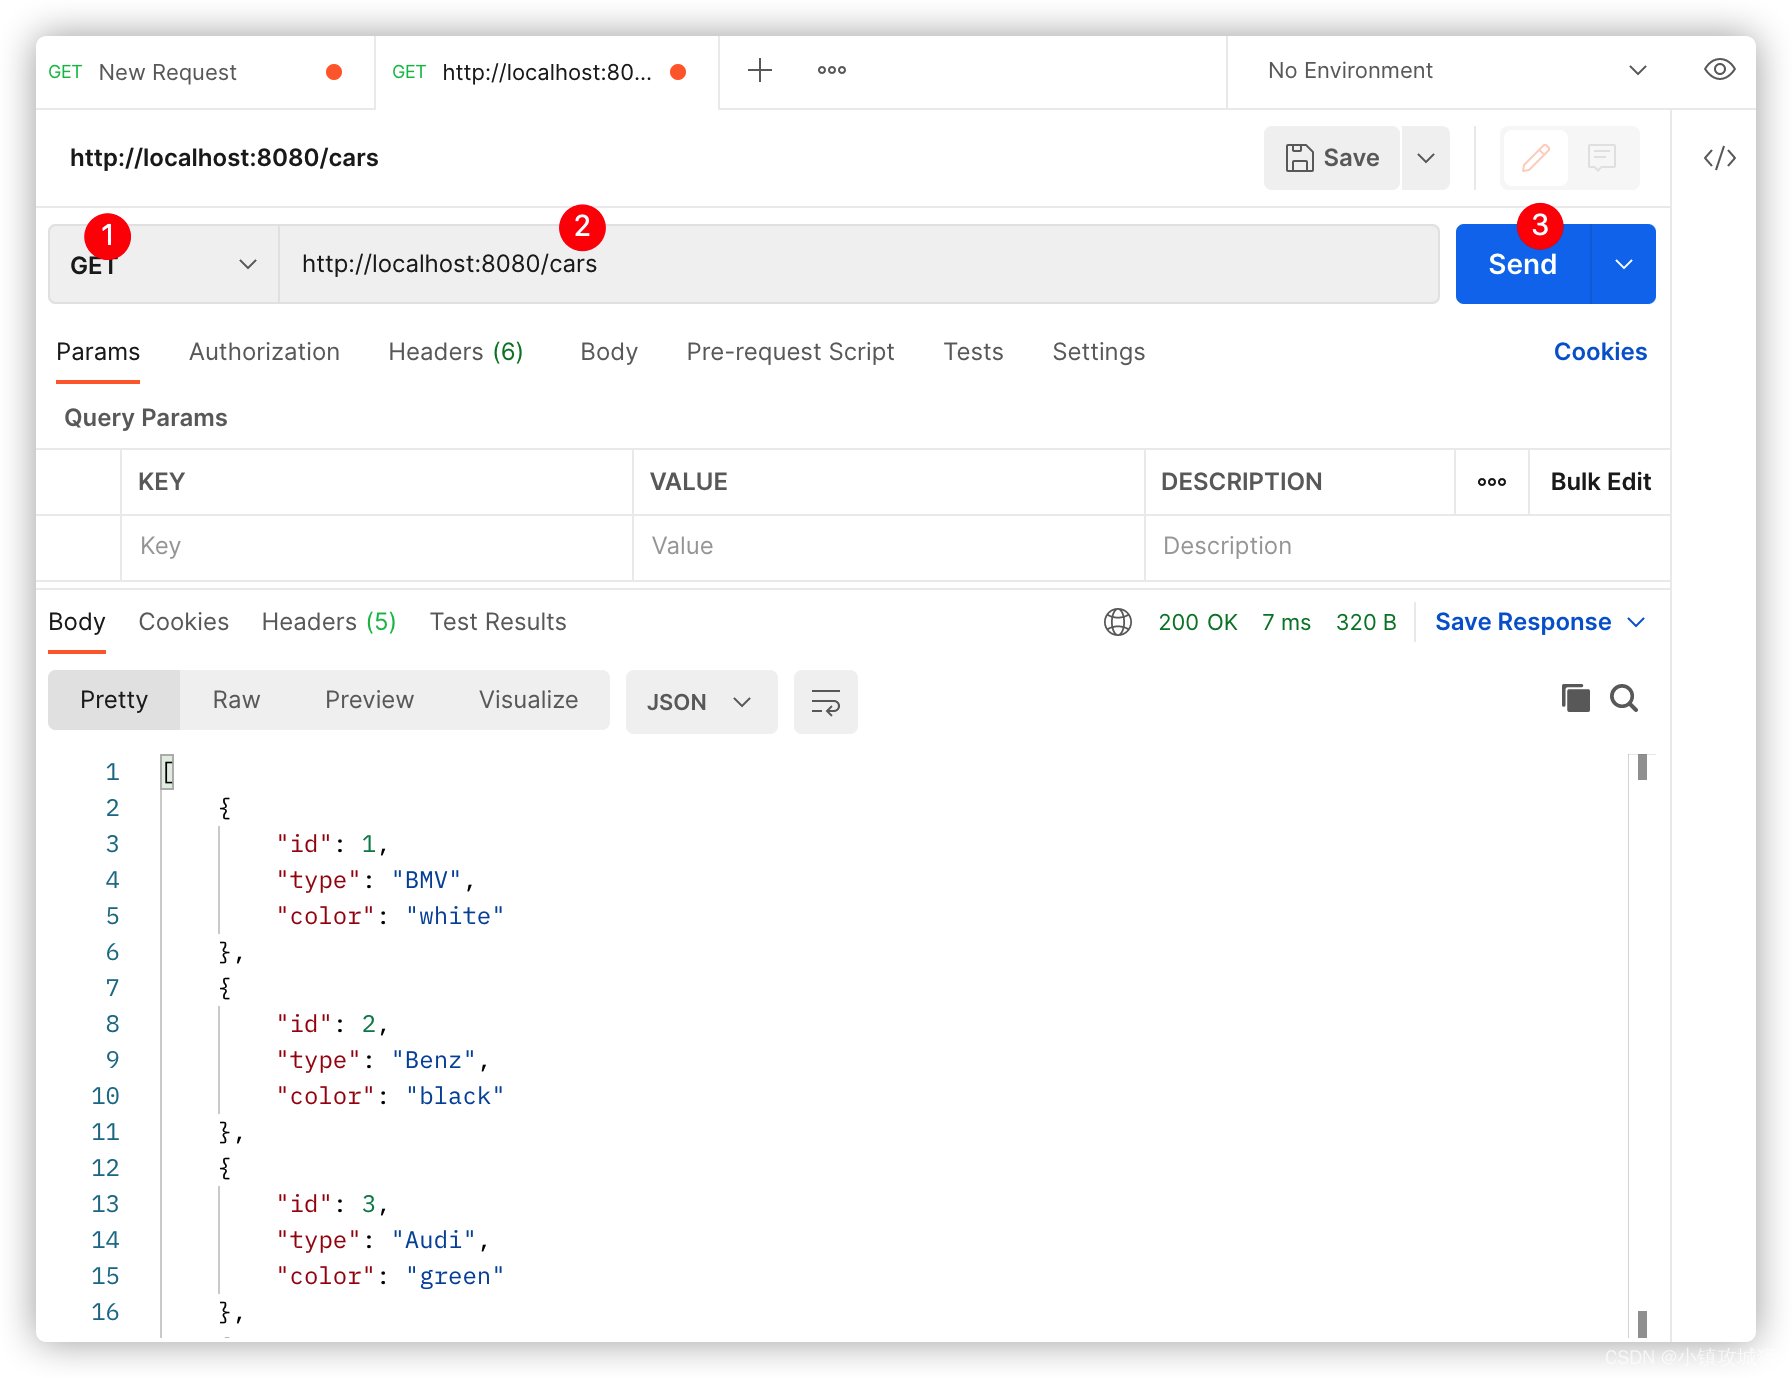
Task: Click the 320 B response size
Action: coord(1366,622)
